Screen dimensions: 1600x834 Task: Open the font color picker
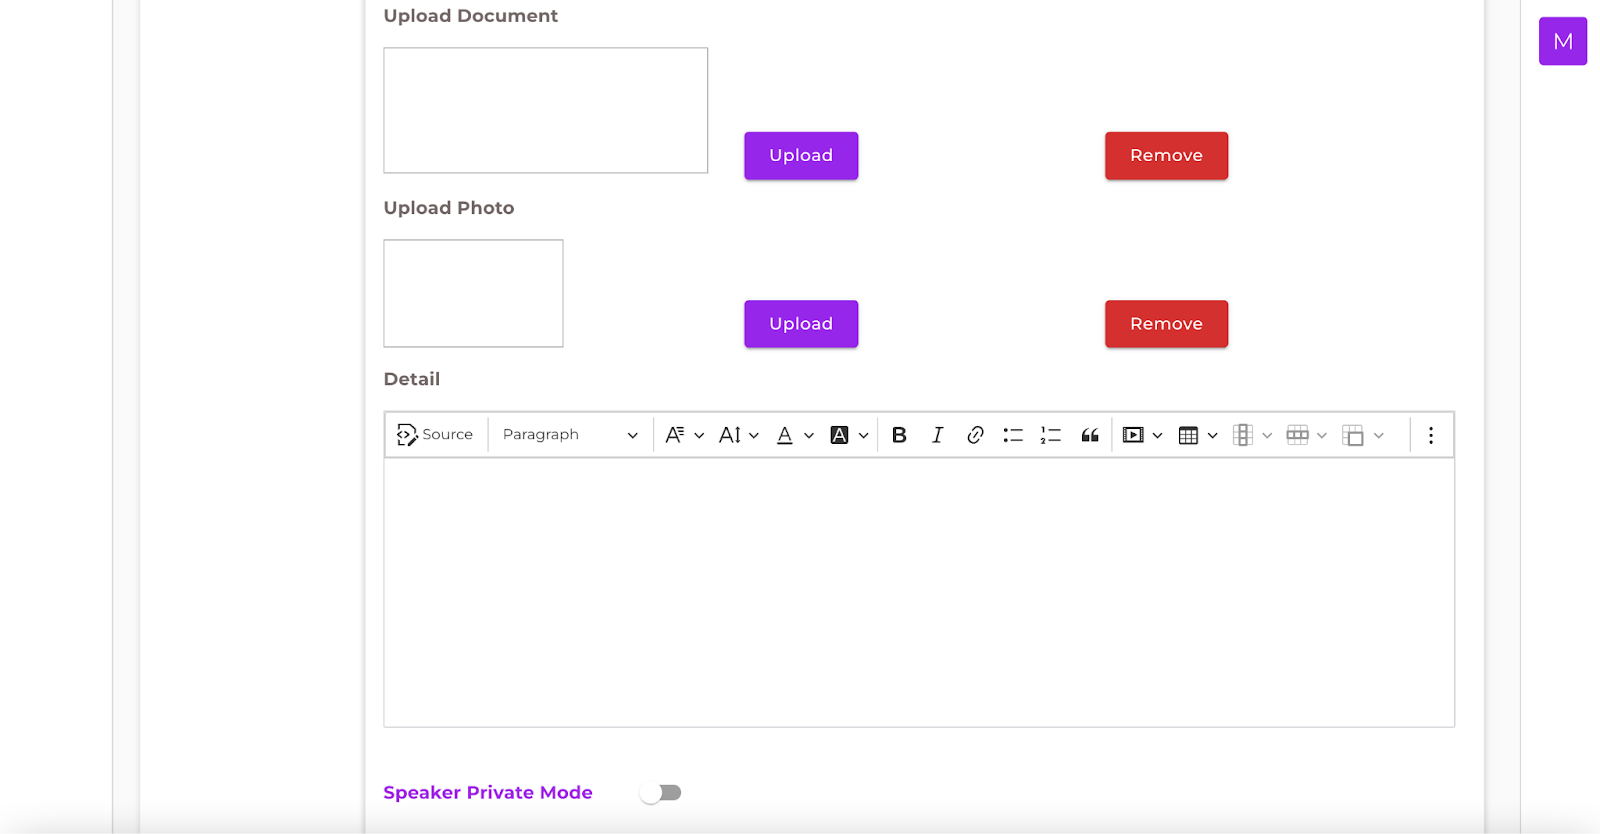click(x=795, y=435)
